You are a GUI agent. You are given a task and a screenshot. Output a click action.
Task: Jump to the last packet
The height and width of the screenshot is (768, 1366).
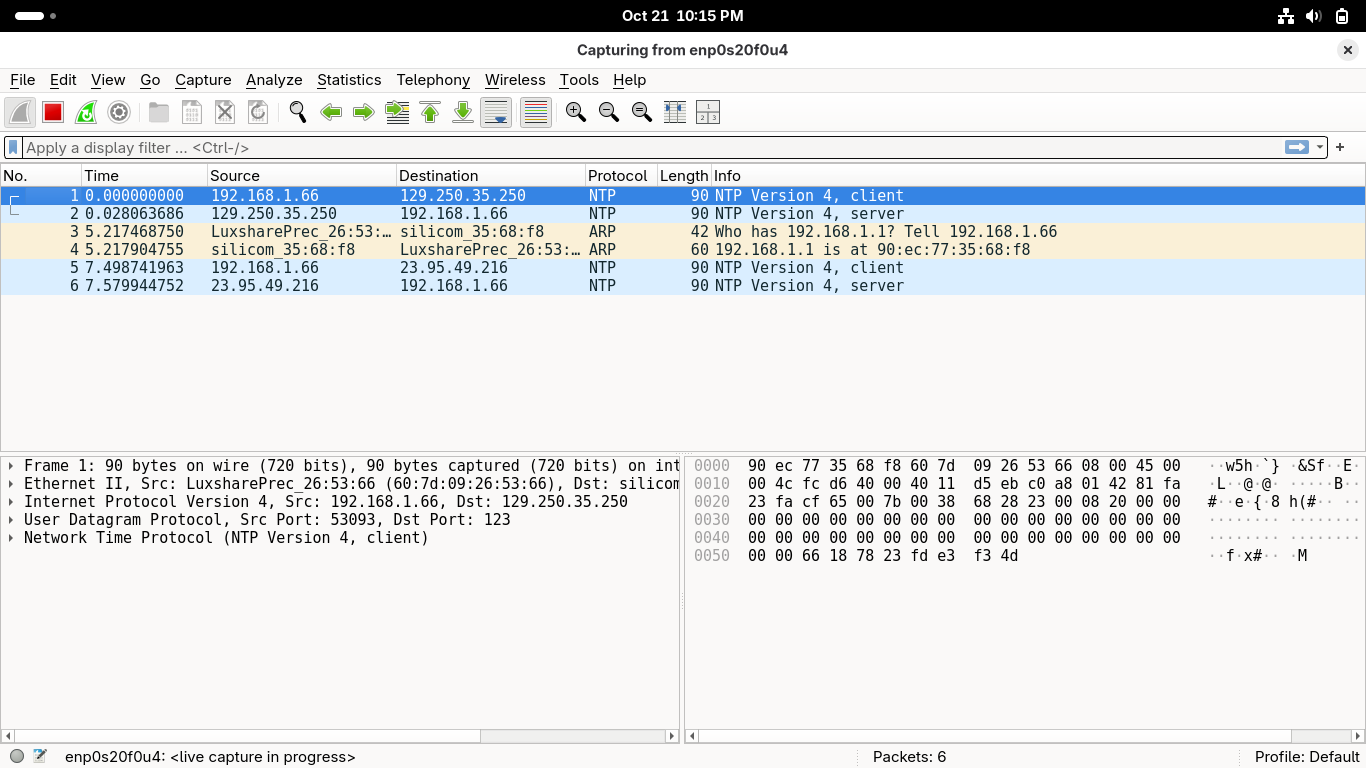point(463,113)
